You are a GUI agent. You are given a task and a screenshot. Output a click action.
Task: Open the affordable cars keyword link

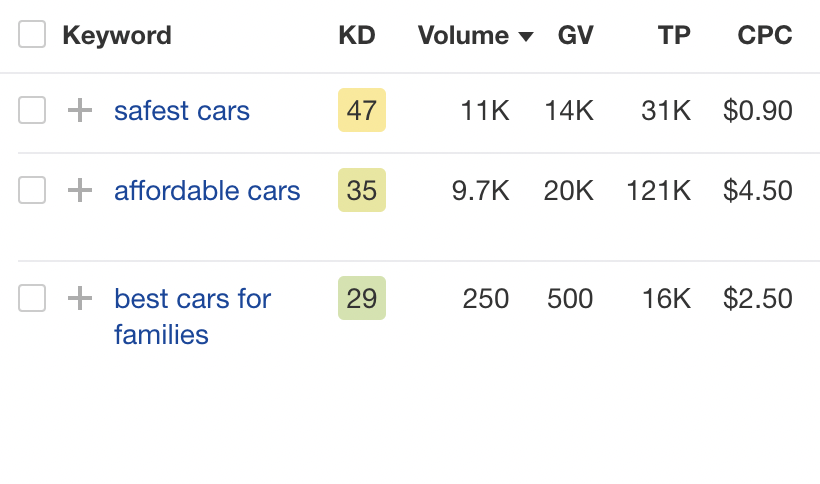coord(207,190)
